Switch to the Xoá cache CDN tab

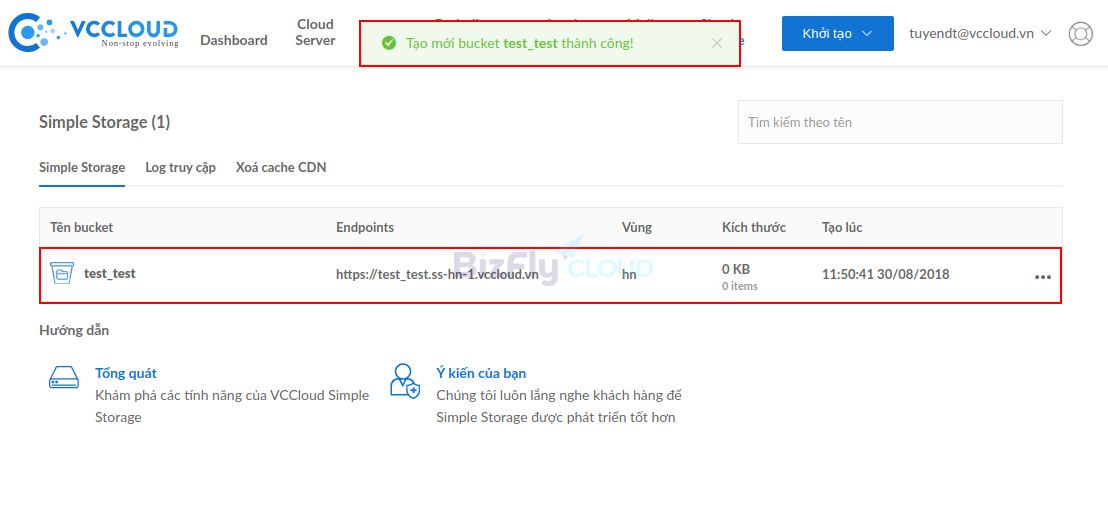pyautogui.click(x=281, y=167)
